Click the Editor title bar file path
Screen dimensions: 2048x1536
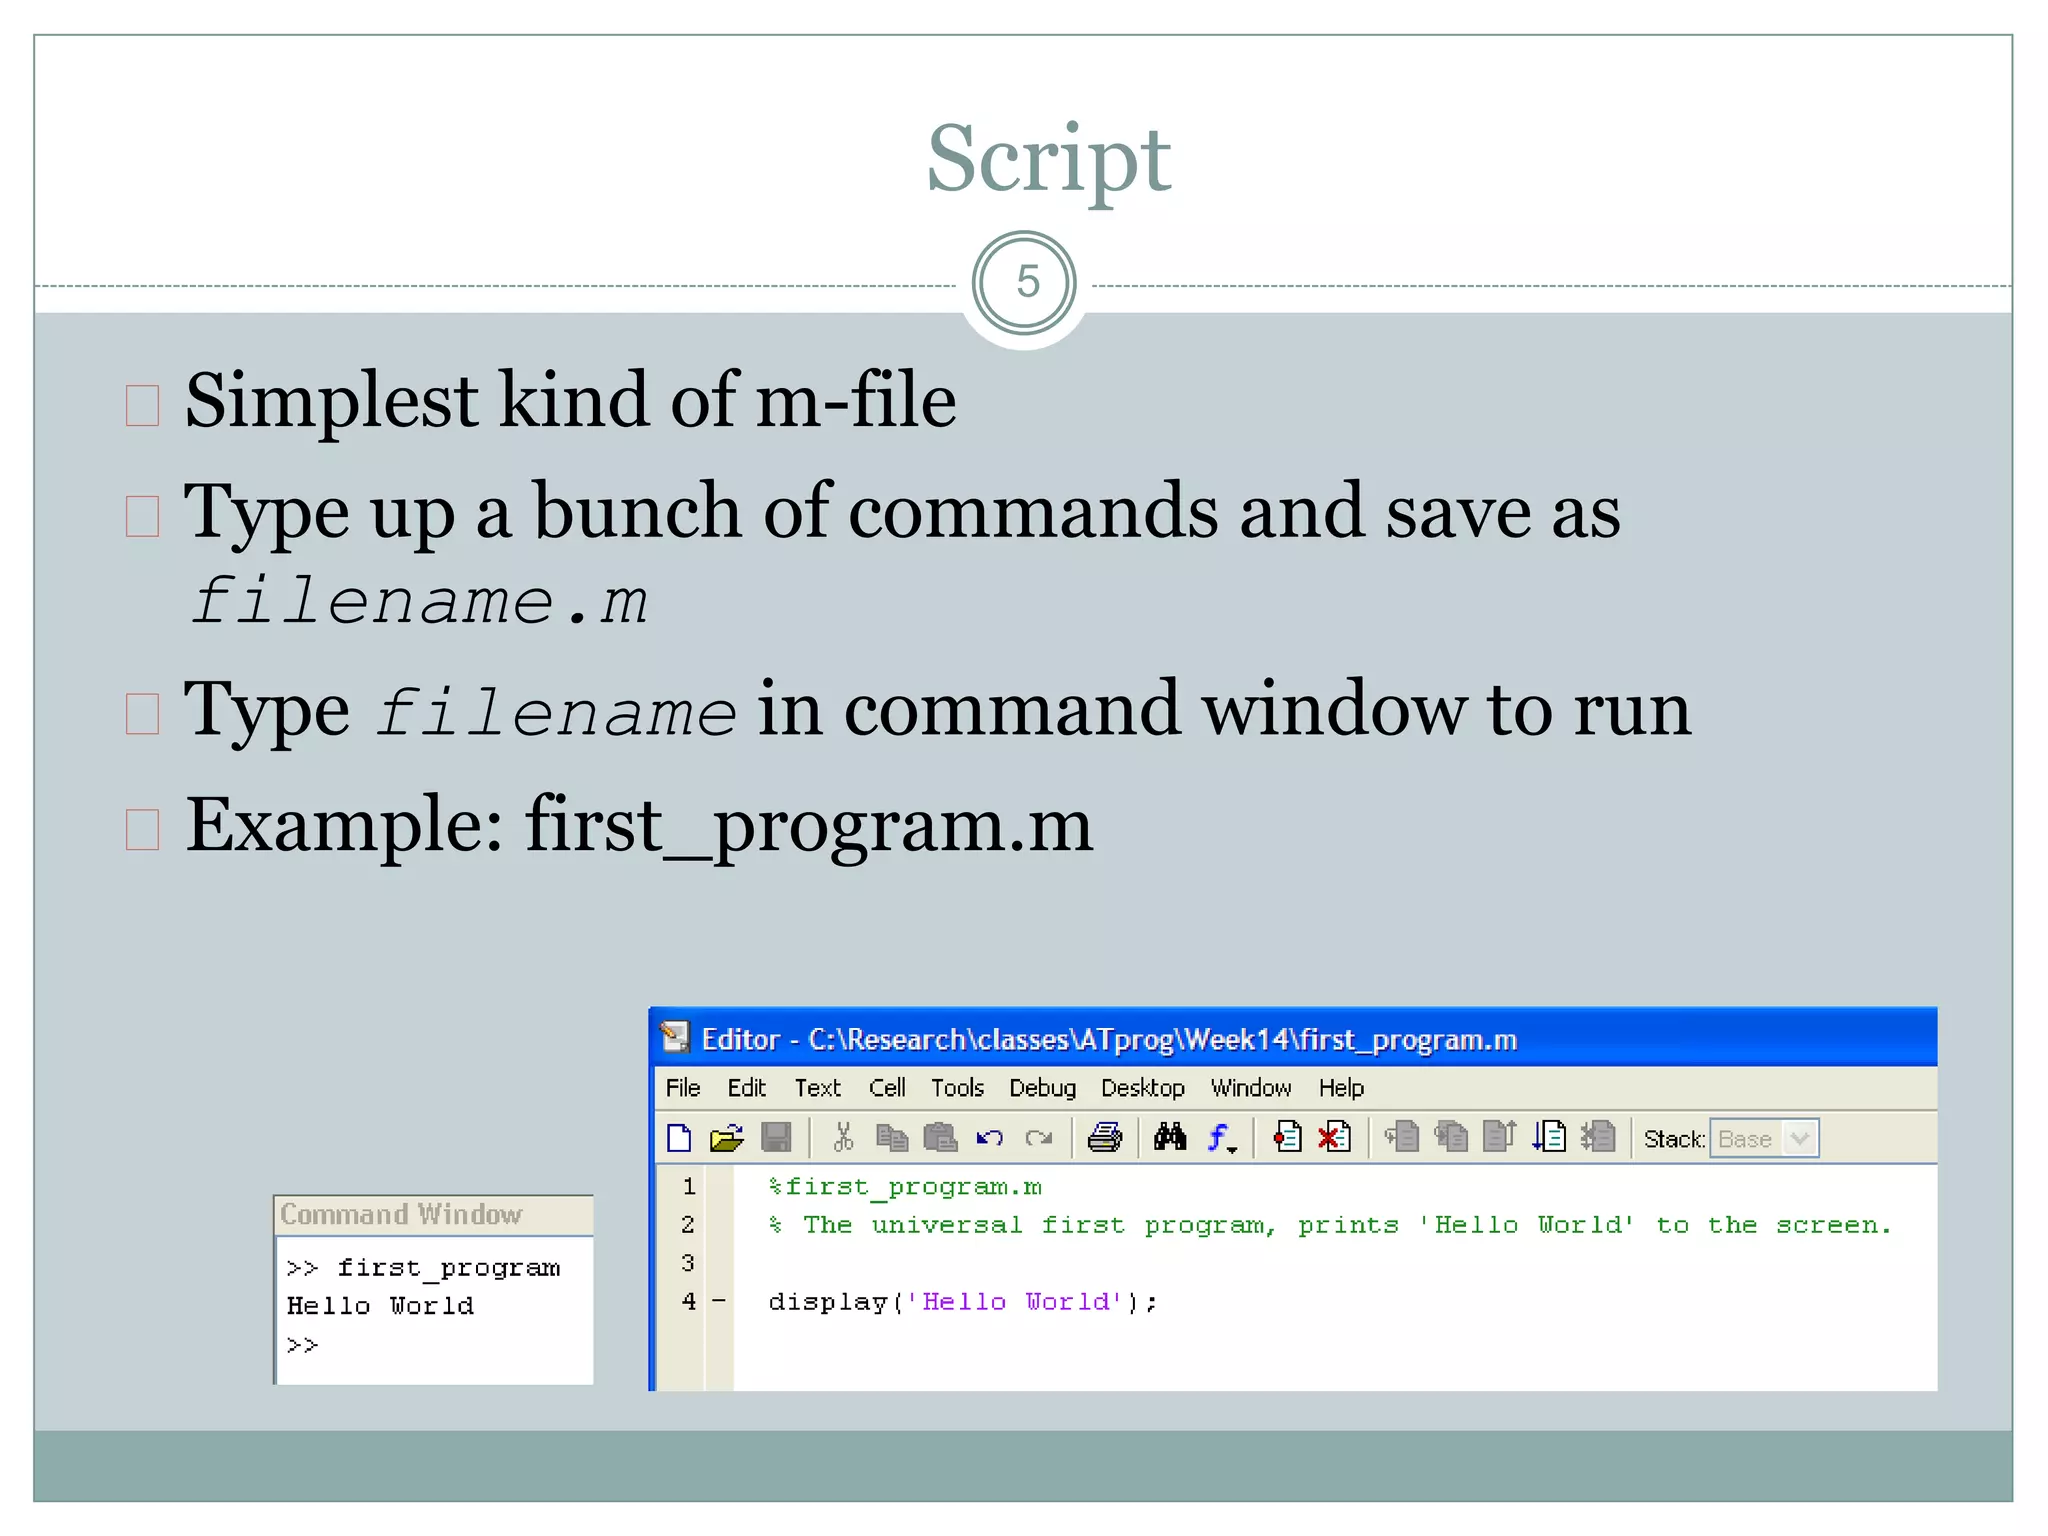click(x=1162, y=1039)
